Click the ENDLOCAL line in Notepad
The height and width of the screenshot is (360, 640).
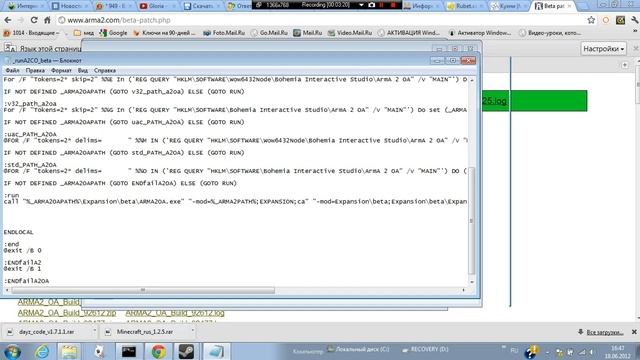[x=18, y=232]
